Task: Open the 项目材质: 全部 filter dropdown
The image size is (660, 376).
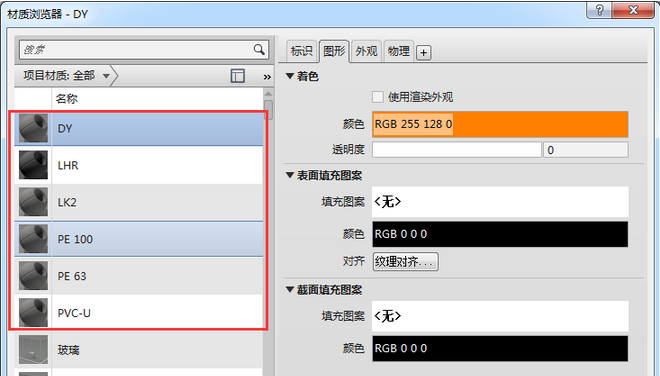Action: [x=66, y=76]
